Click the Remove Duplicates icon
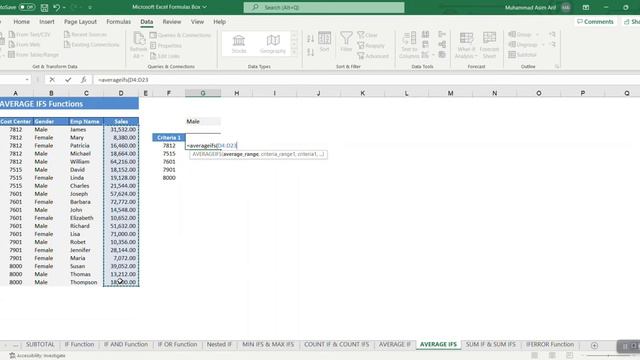 [425, 44]
